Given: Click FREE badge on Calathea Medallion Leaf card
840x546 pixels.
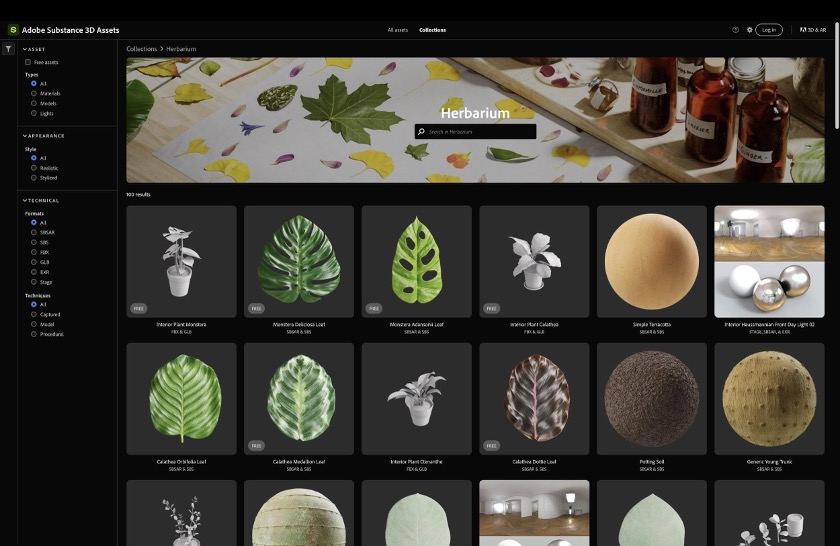Looking at the screenshot, I should pos(256,445).
